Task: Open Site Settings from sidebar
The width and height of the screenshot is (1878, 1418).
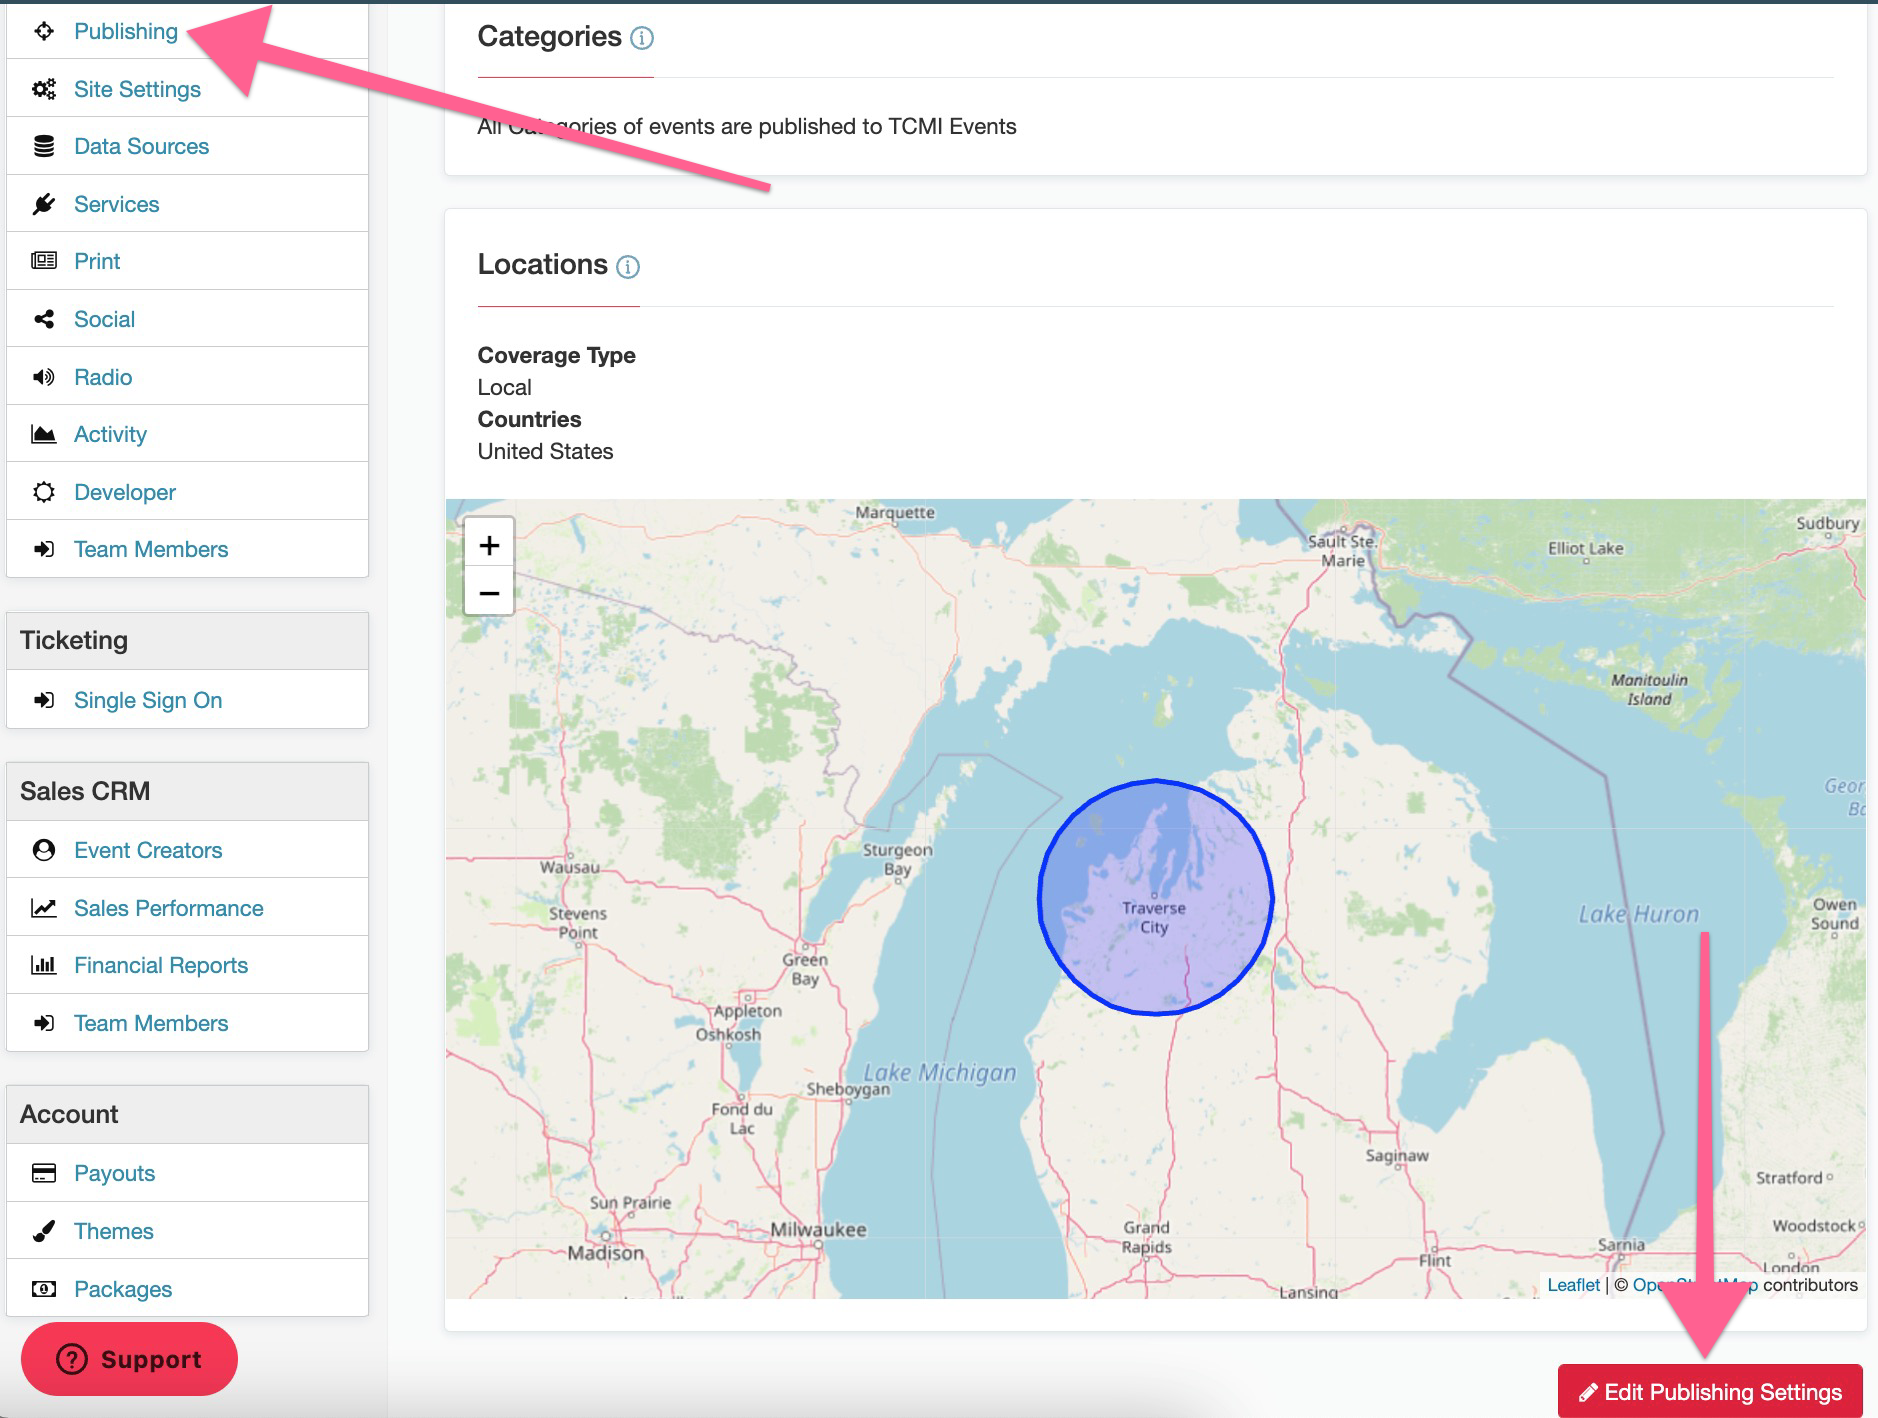Action: 137,89
